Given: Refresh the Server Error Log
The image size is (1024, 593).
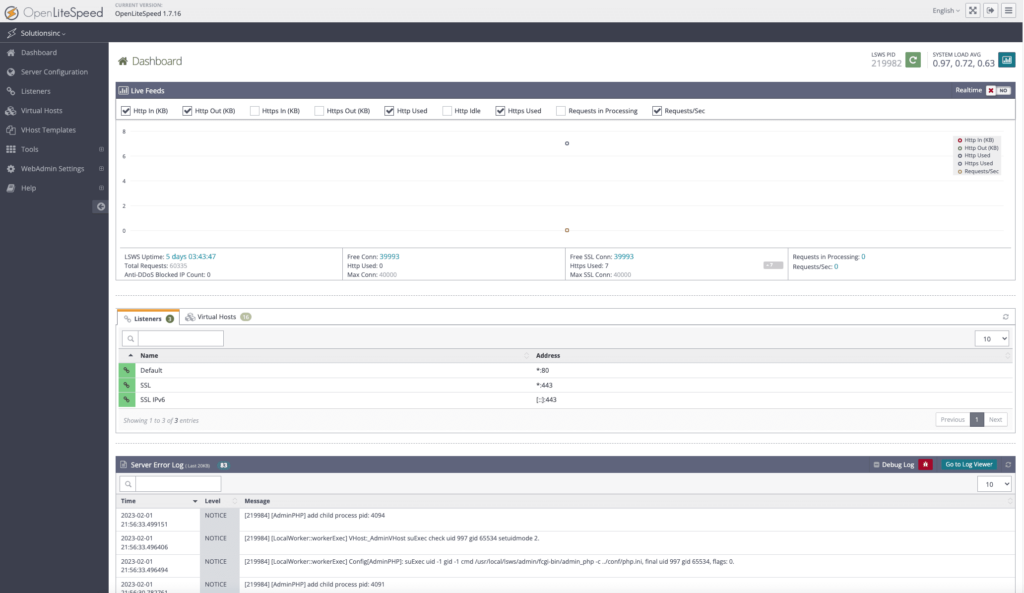Looking at the screenshot, I should pos(1008,465).
